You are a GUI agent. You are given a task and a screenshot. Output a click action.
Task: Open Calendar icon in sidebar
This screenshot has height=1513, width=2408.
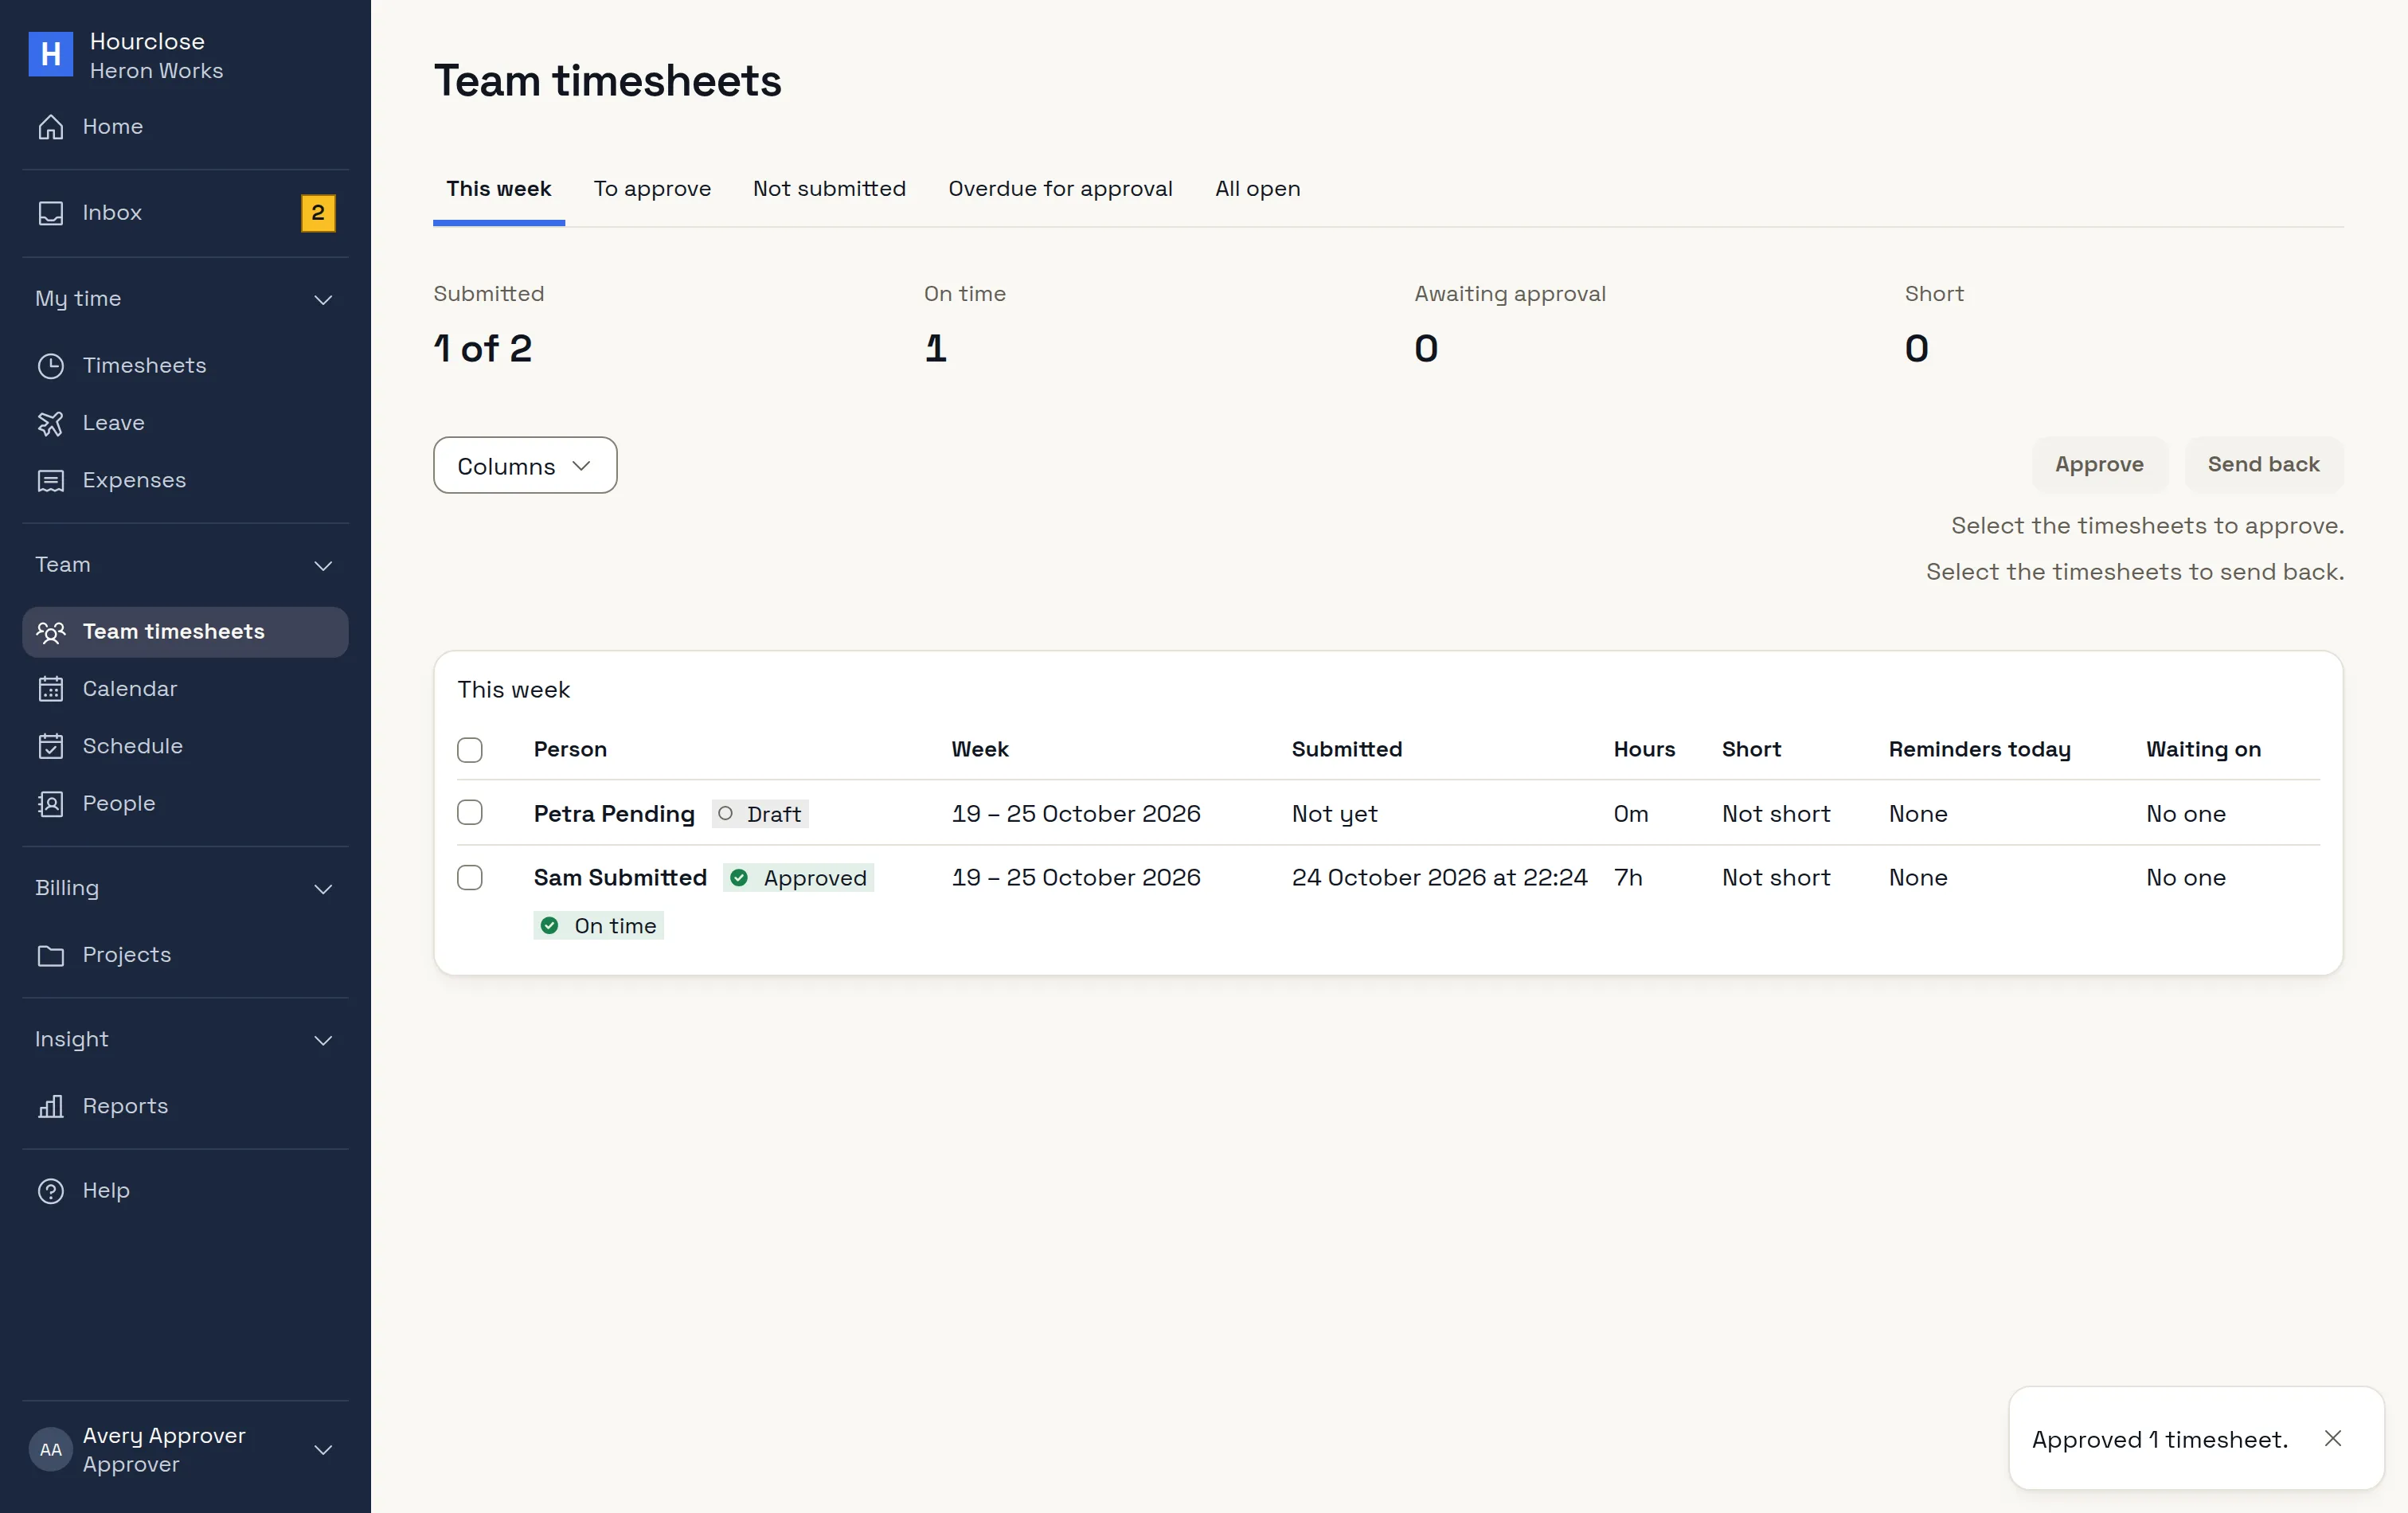(50, 689)
